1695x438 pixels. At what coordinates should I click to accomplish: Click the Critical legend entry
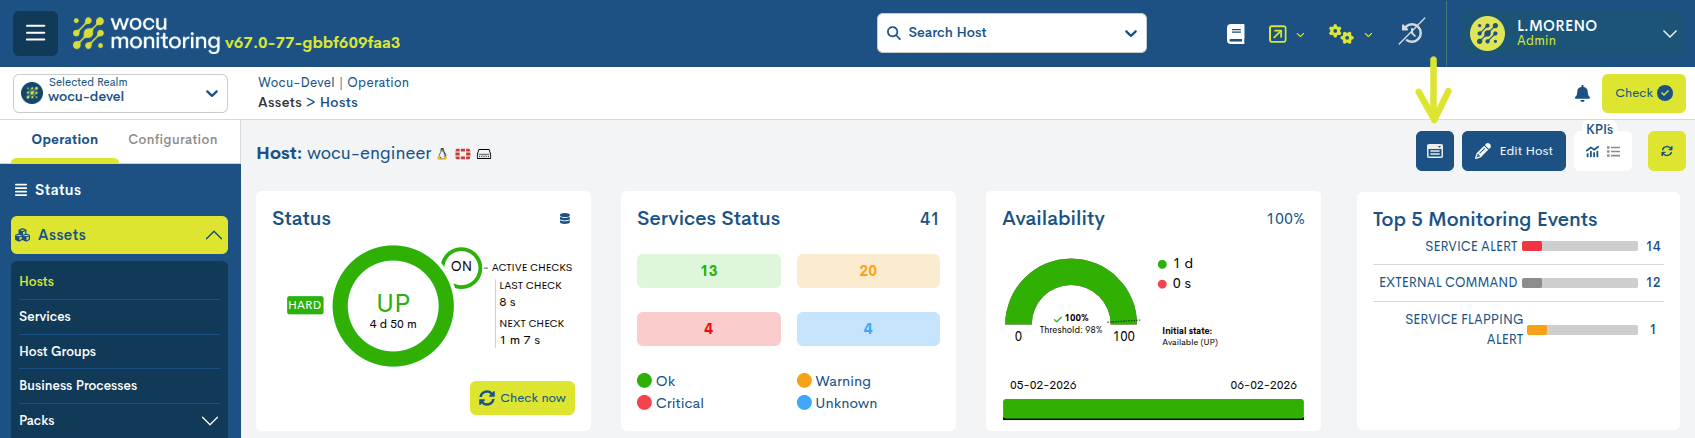click(670, 403)
